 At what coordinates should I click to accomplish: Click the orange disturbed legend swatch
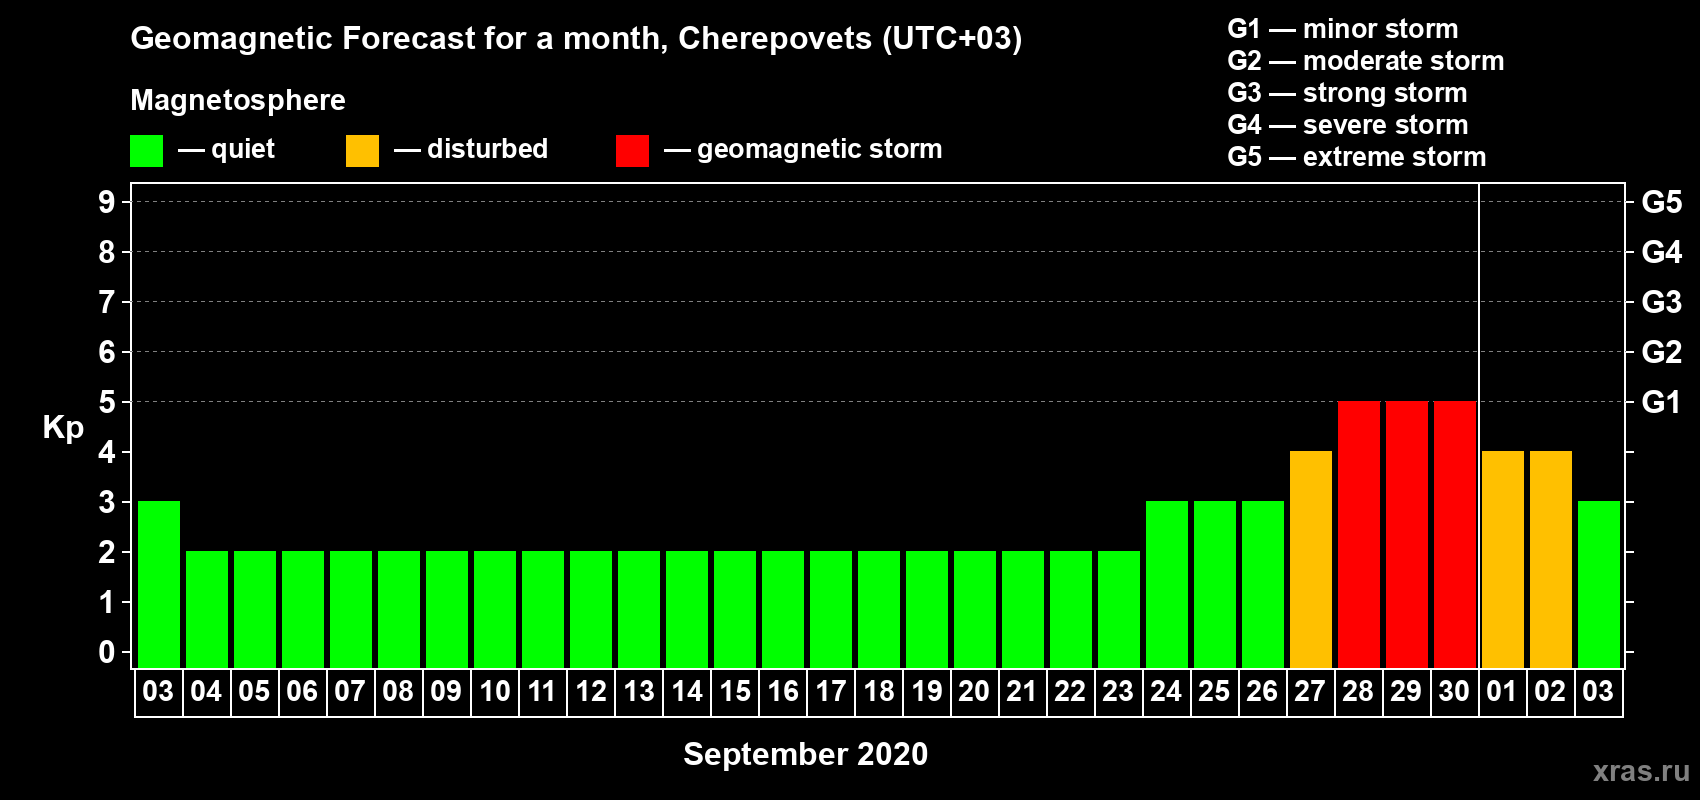tap(362, 151)
